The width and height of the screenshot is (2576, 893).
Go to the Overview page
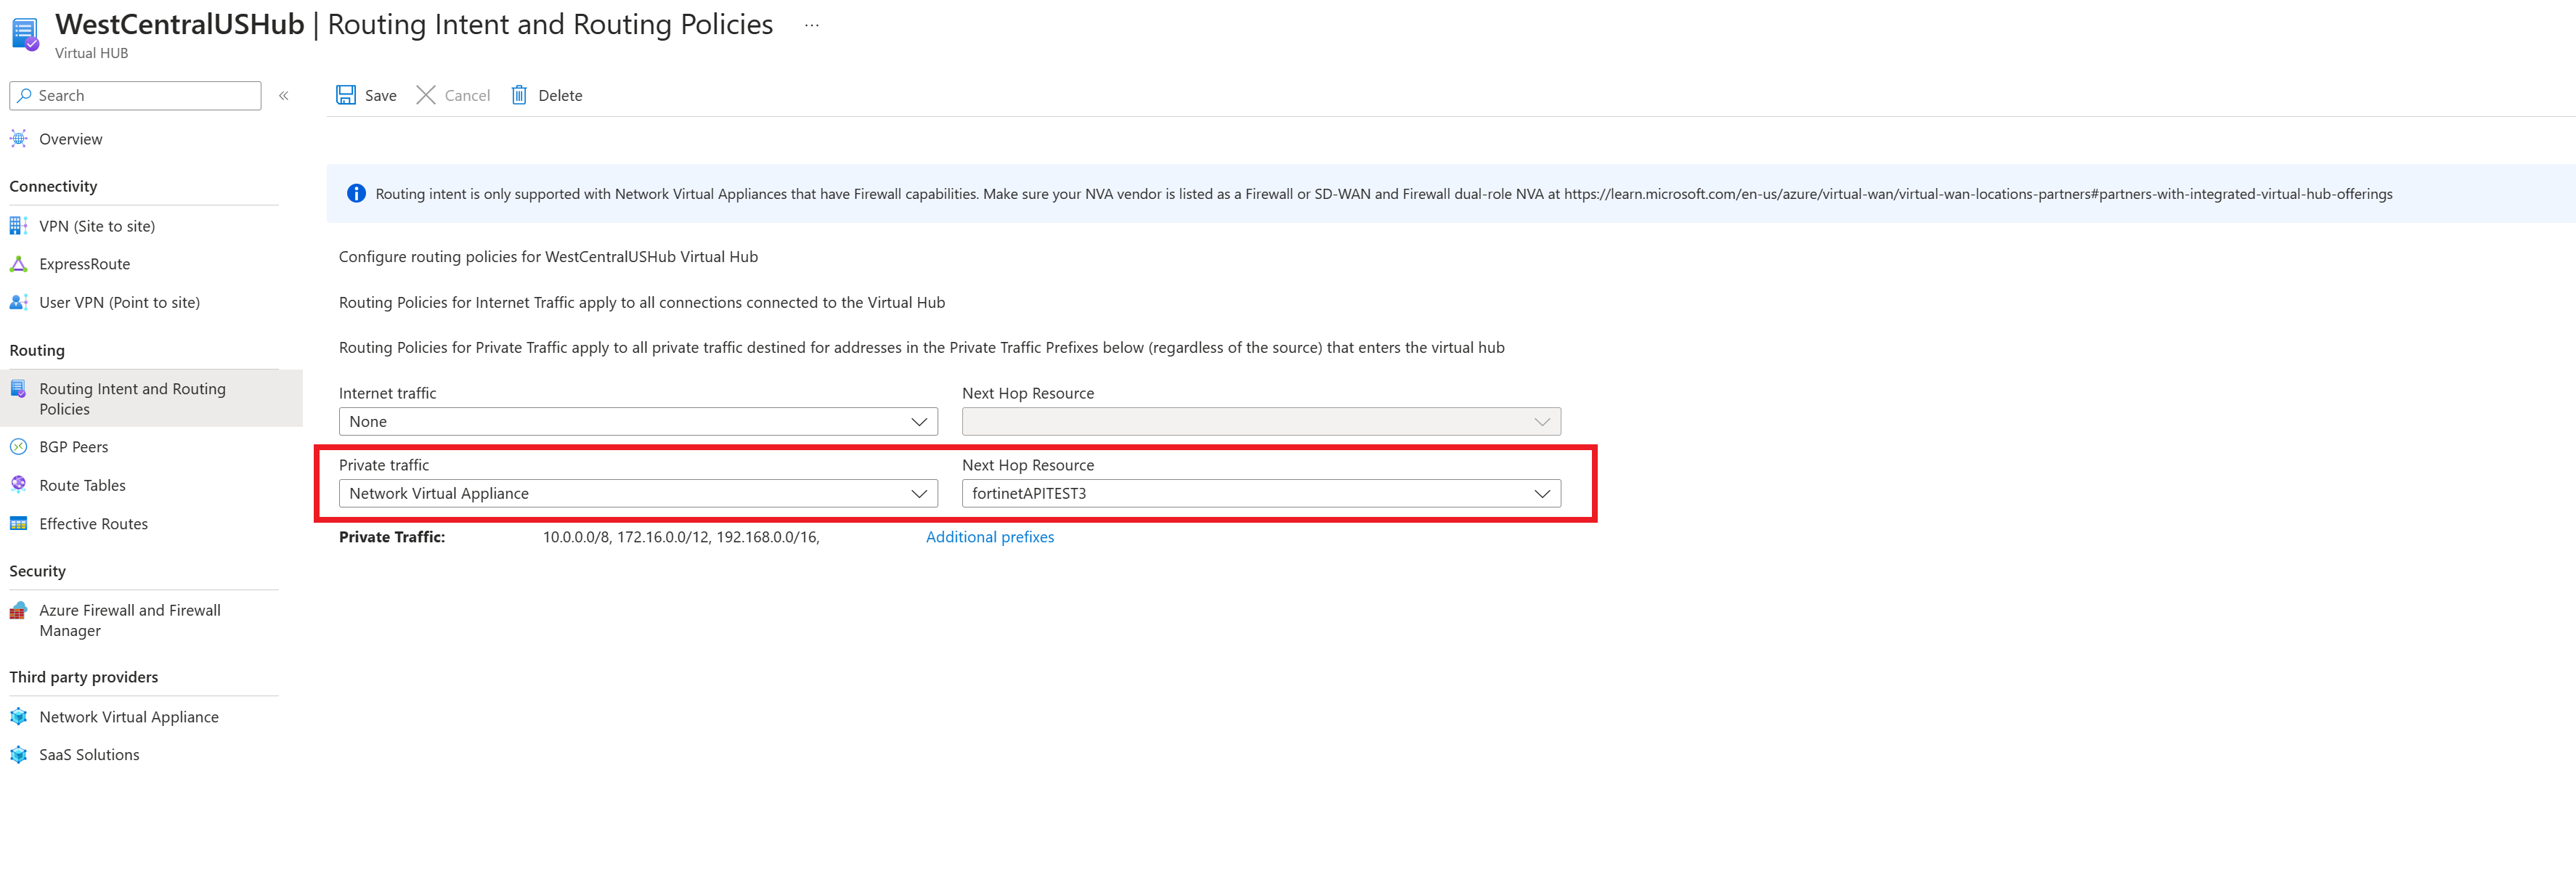coord(70,139)
